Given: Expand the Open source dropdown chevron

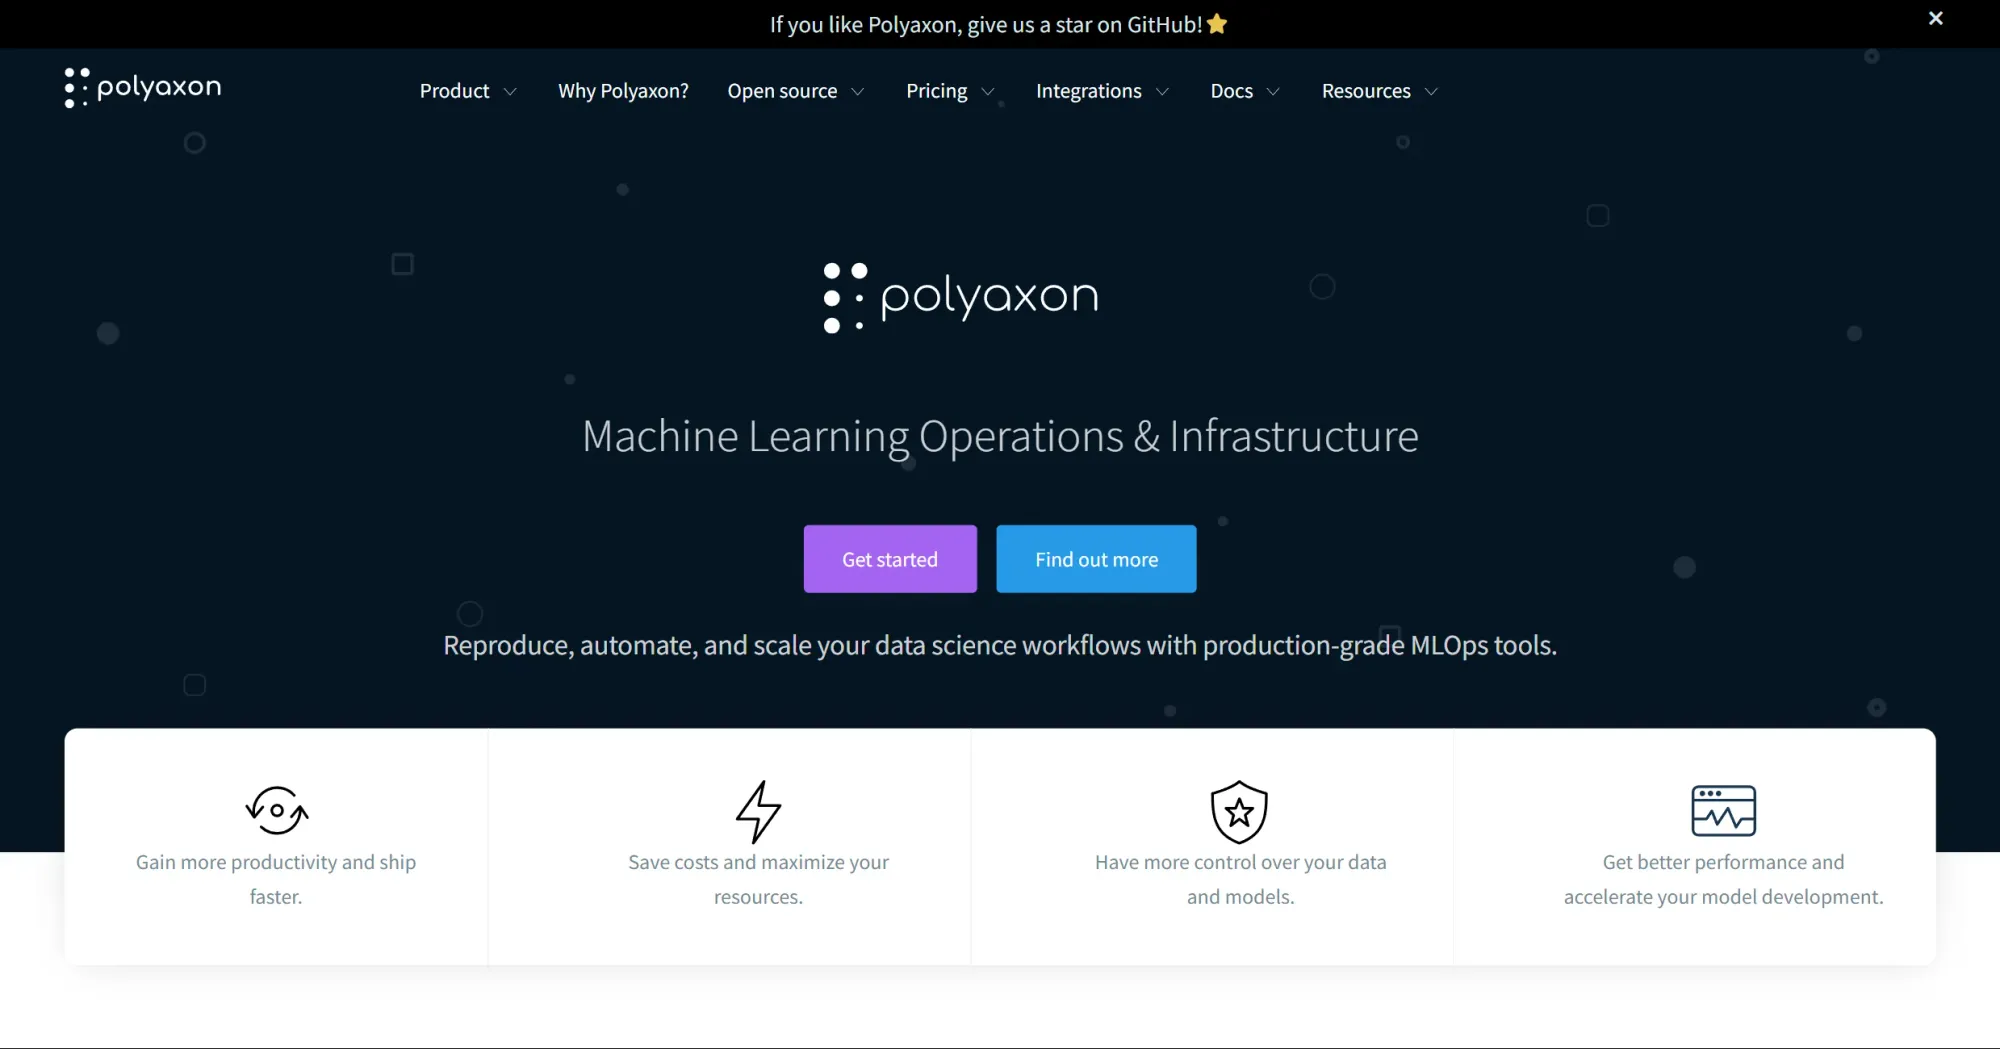Looking at the screenshot, I should point(858,92).
